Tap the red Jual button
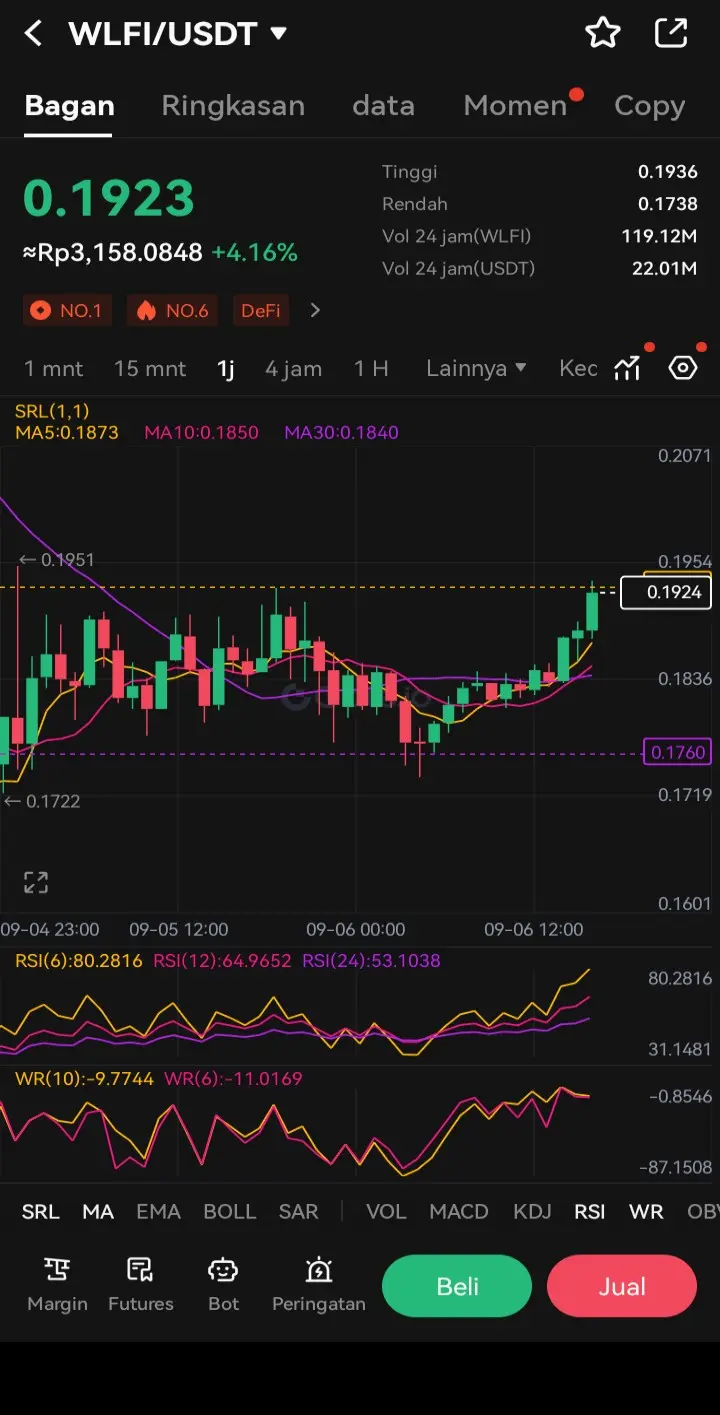This screenshot has height=1415, width=720. click(x=622, y=1286)
